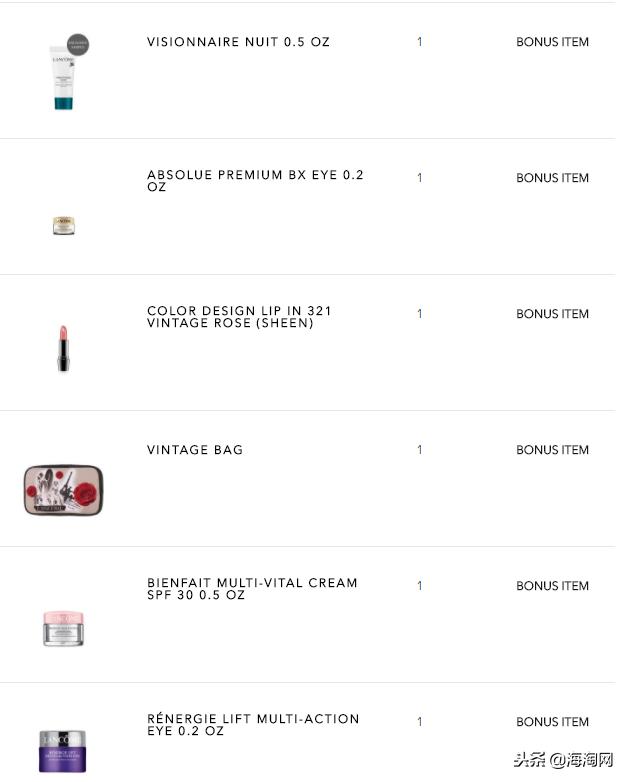Click quantity 1 for Color Design Lip

(420, 314)
